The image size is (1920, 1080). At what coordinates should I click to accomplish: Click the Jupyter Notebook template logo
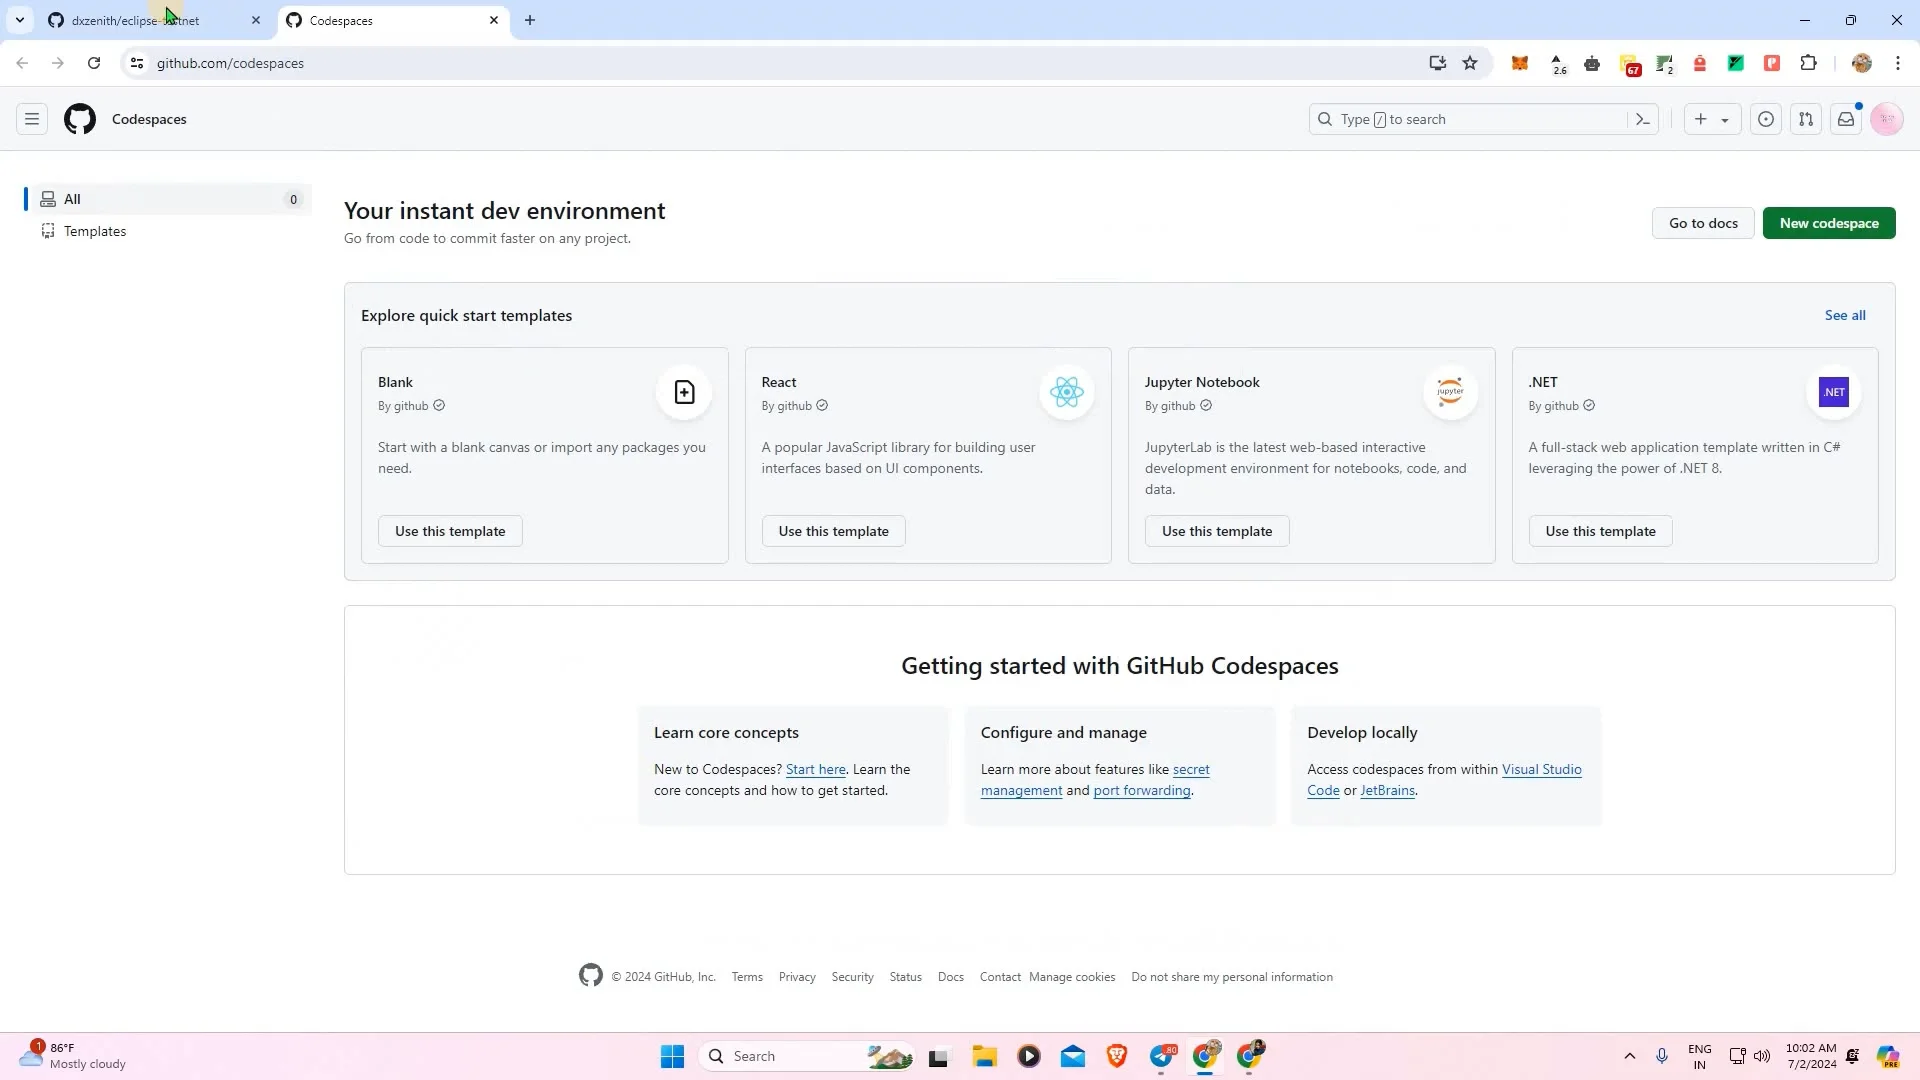pyautogui.click(x=1450, y=392)
